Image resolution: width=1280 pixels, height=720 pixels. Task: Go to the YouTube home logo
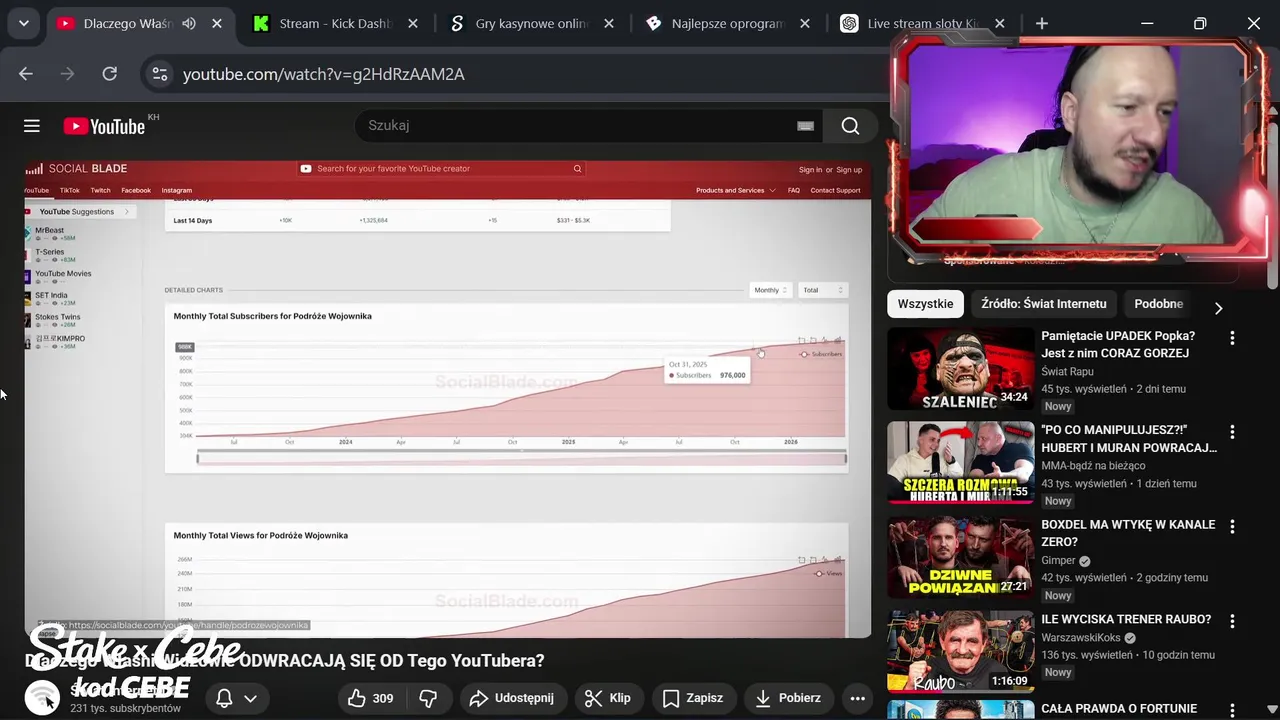coord(104,126)
